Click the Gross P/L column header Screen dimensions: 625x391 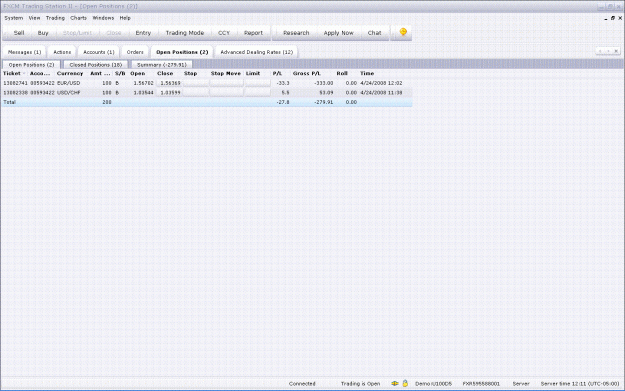307,74
